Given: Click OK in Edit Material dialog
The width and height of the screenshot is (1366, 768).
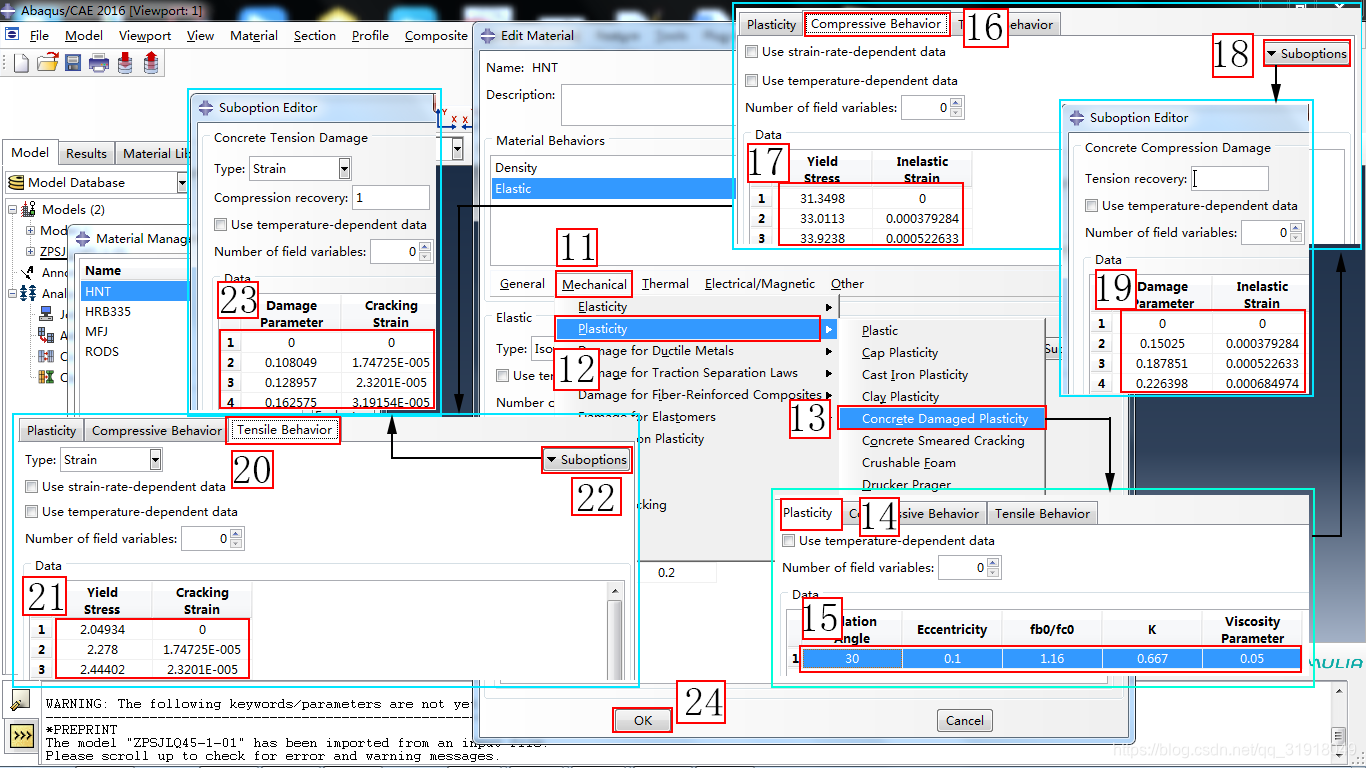Looking at the screenshot, I should pos(643,720).
